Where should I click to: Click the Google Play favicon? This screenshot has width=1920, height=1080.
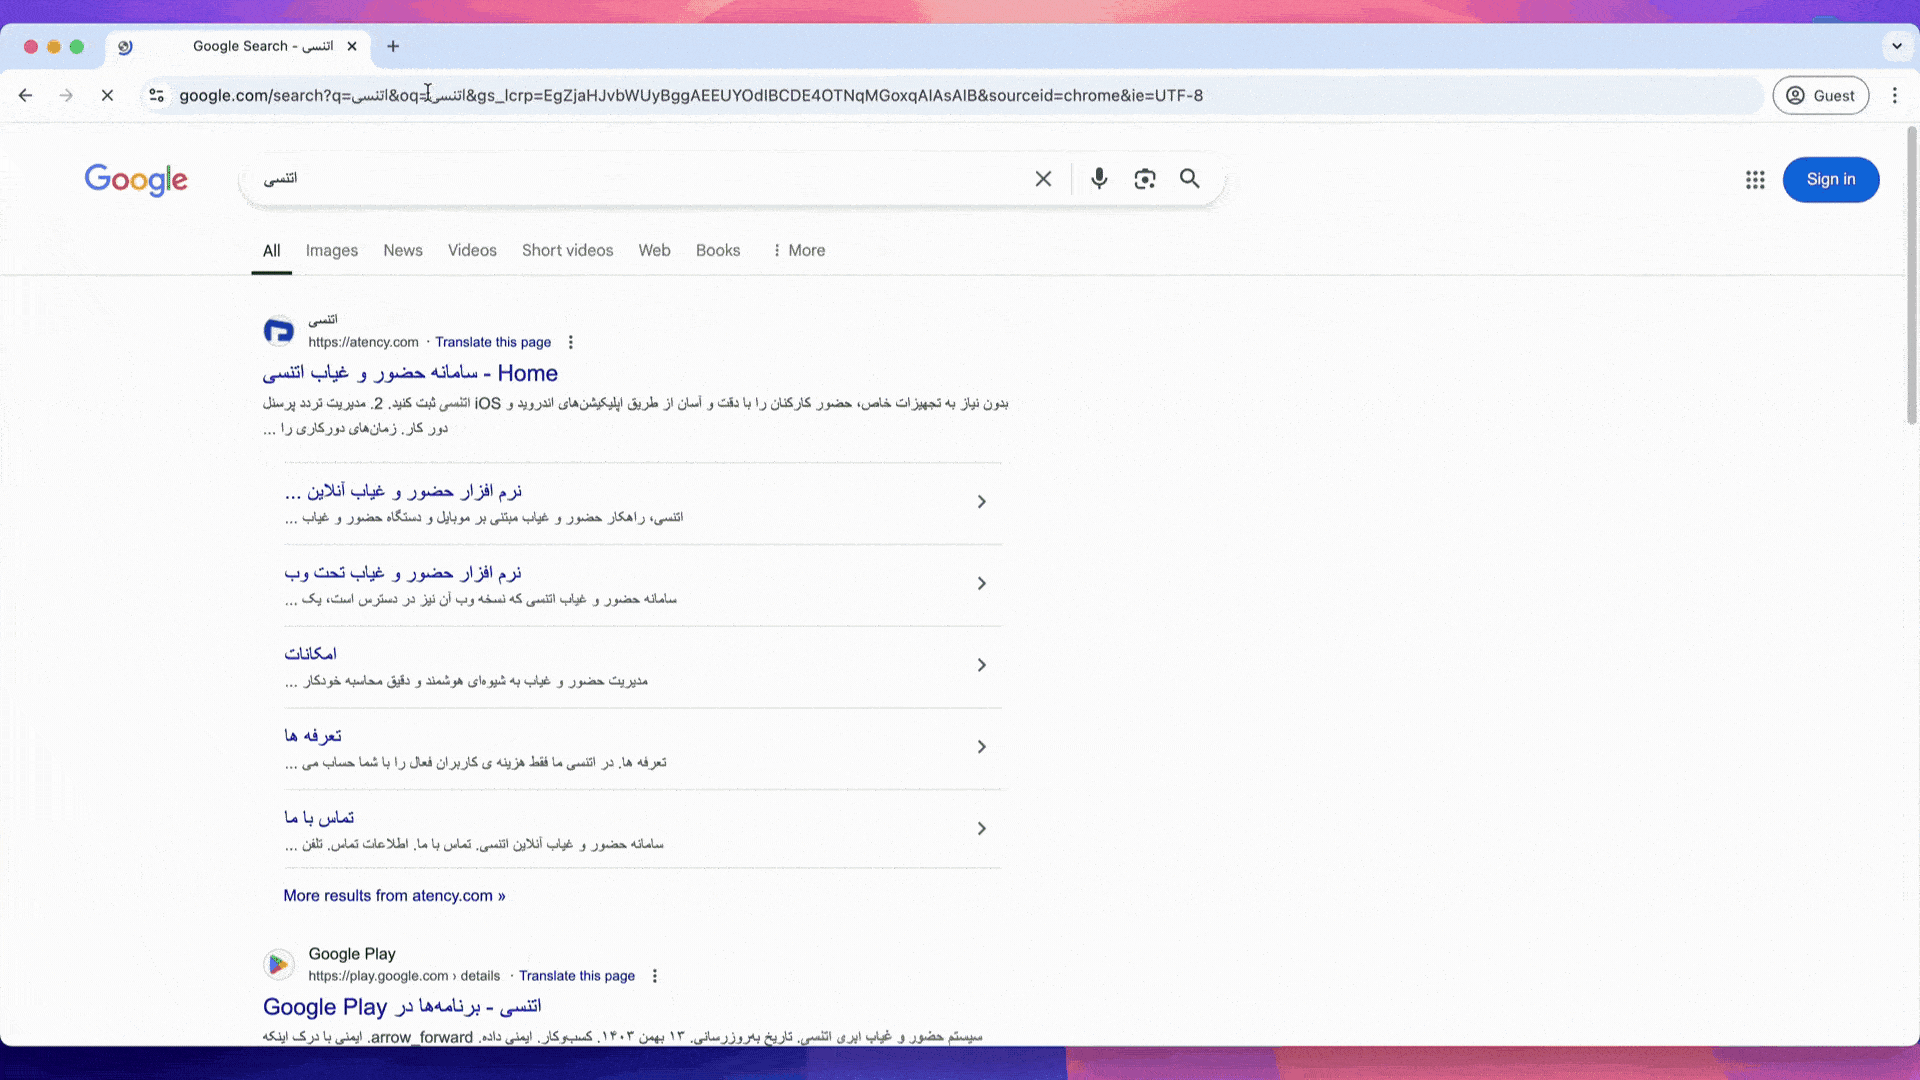pos(279,965)
